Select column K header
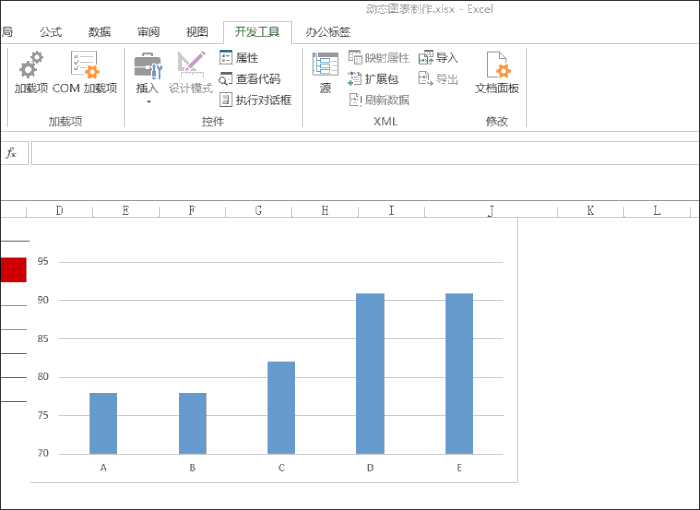 (x=591, y=210)
